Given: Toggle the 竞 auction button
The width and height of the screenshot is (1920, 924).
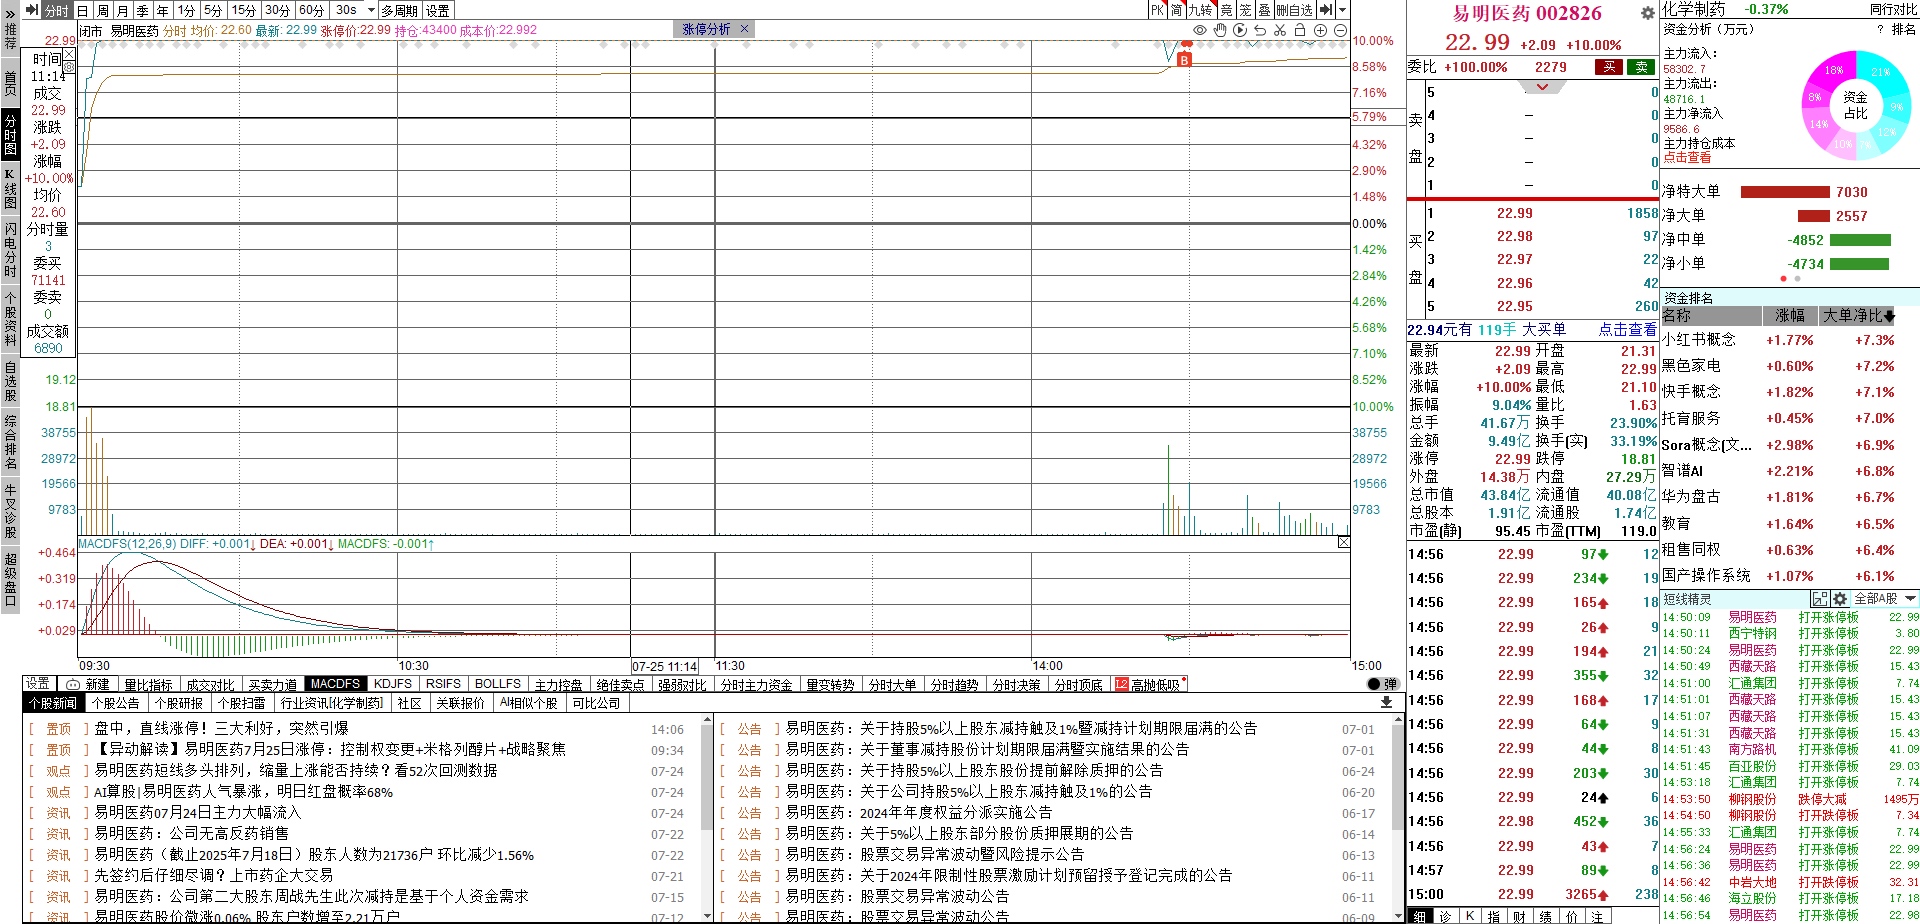Looking at the screenshot, I should [1226, 10].
